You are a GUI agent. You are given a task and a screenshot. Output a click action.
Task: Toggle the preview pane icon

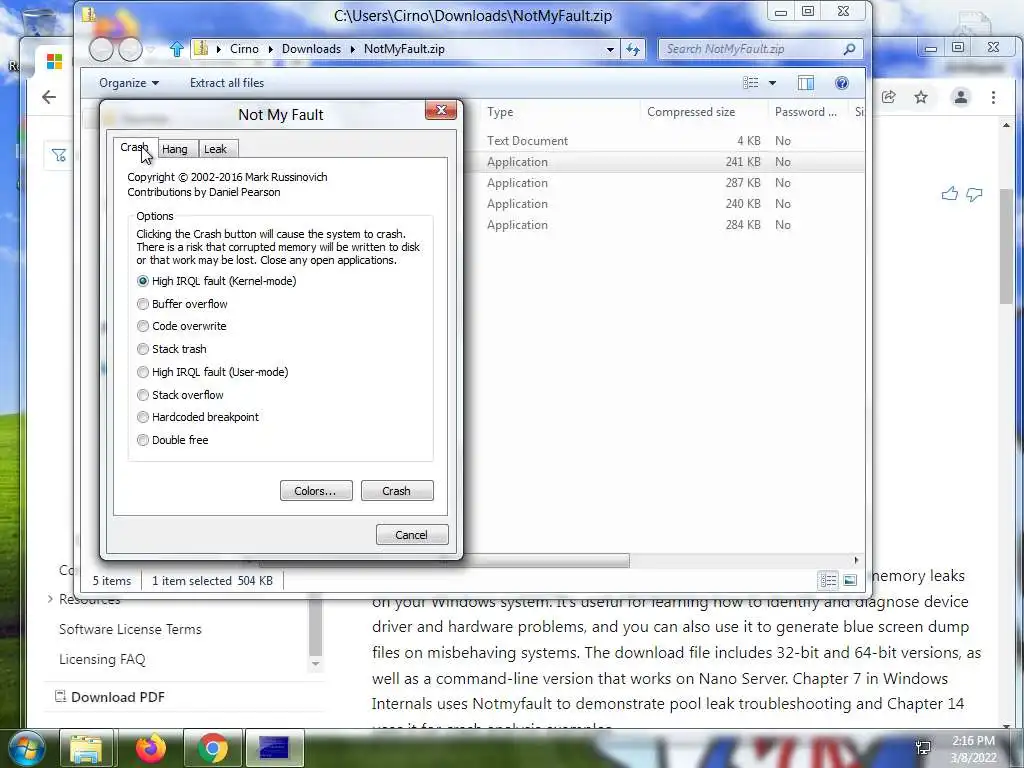(806, 83)
